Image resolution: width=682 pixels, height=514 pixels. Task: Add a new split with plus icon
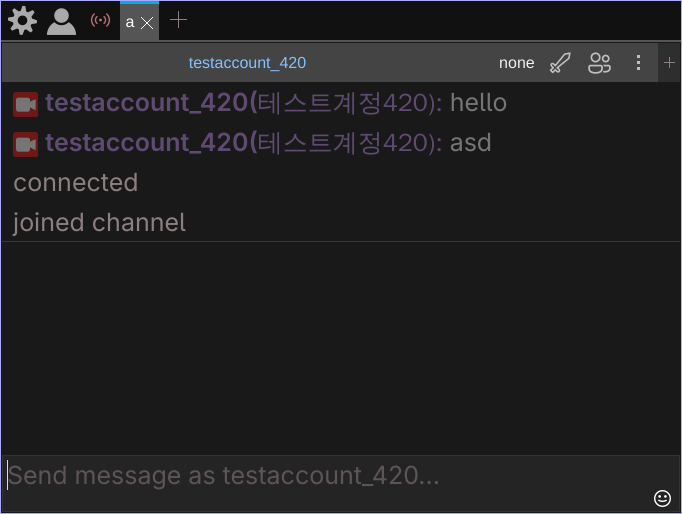click(670, 63)
